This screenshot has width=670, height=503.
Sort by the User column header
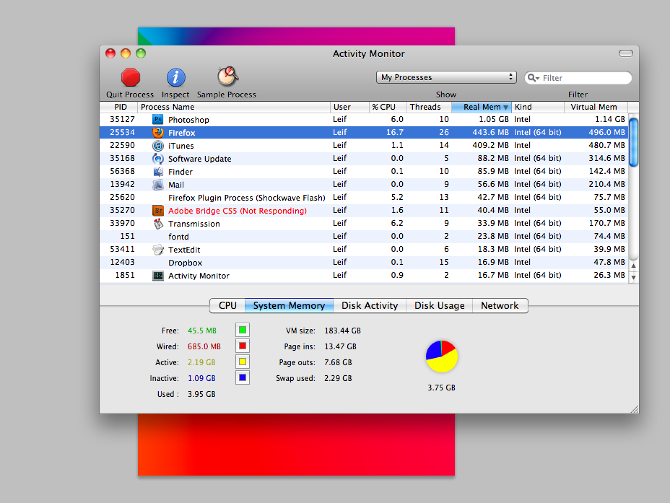pos(350,107)
